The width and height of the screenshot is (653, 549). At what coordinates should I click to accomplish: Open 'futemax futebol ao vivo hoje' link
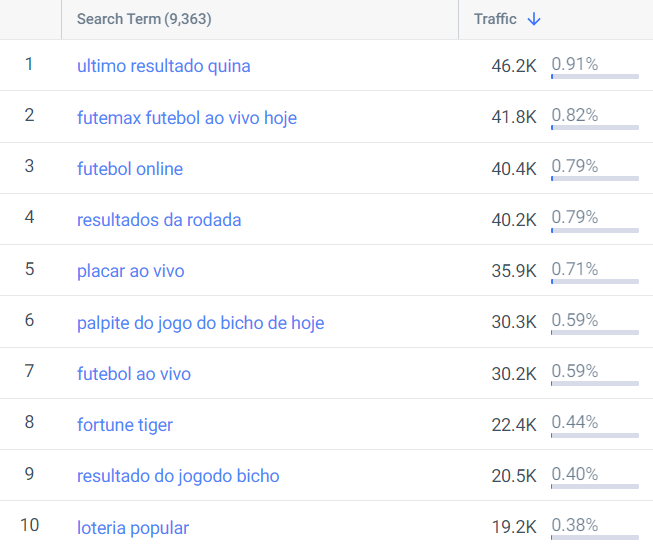tap(187, 117)
